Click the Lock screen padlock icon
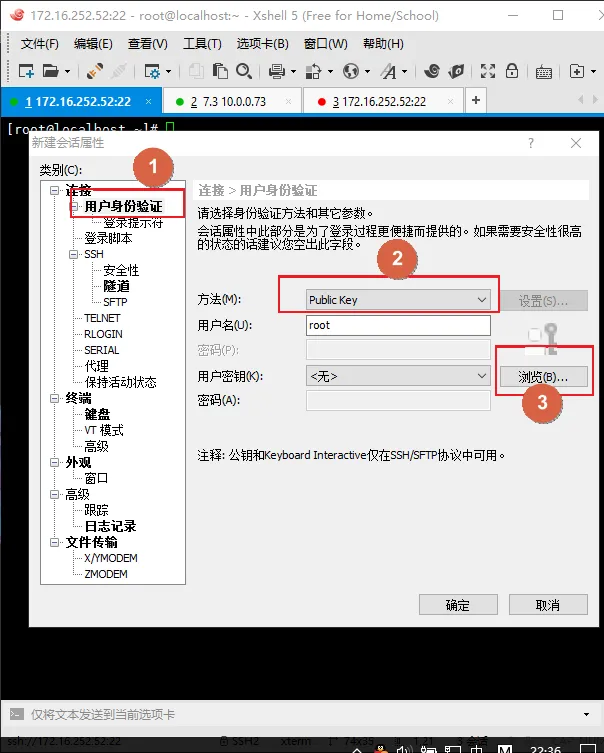 click(512, 71)
